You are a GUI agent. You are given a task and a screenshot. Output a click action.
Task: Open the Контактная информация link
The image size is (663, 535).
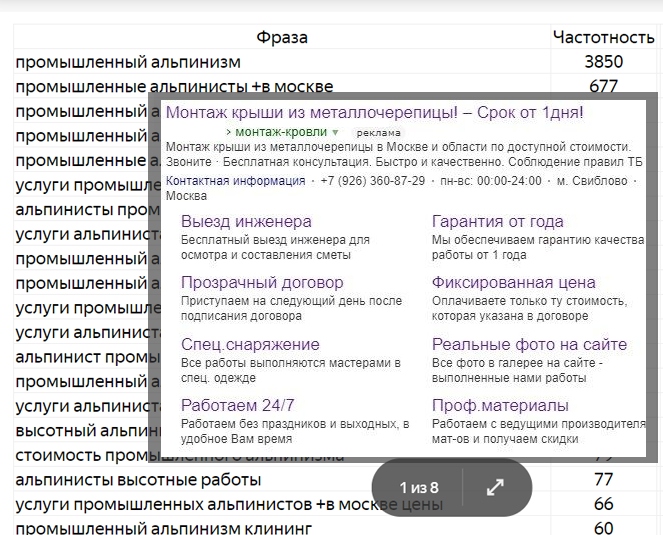(236, 181)
